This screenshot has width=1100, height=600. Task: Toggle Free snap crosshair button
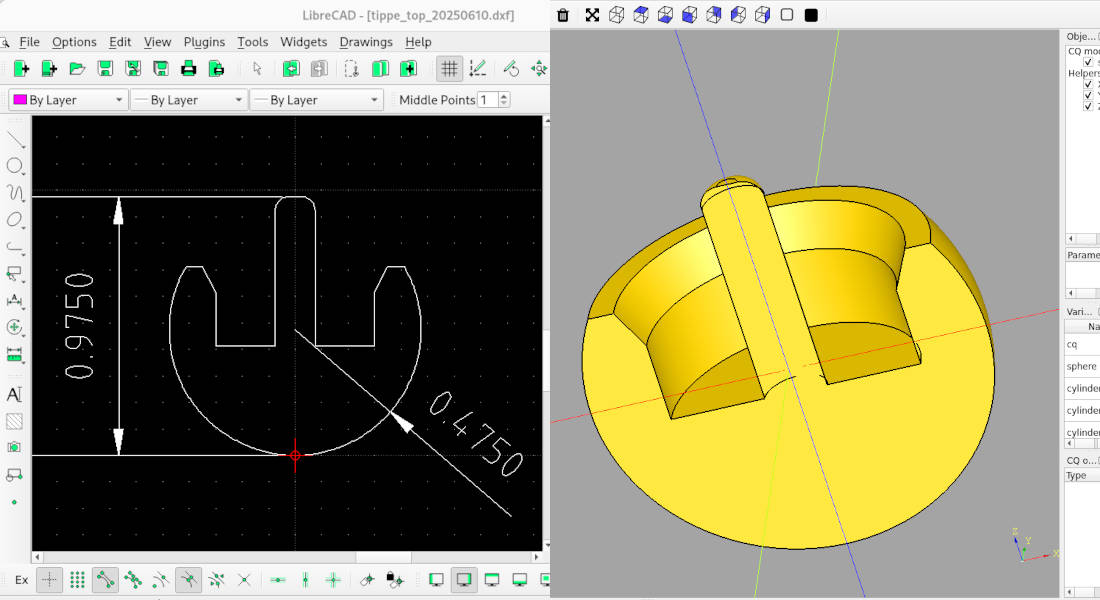[x=49, y=580]
